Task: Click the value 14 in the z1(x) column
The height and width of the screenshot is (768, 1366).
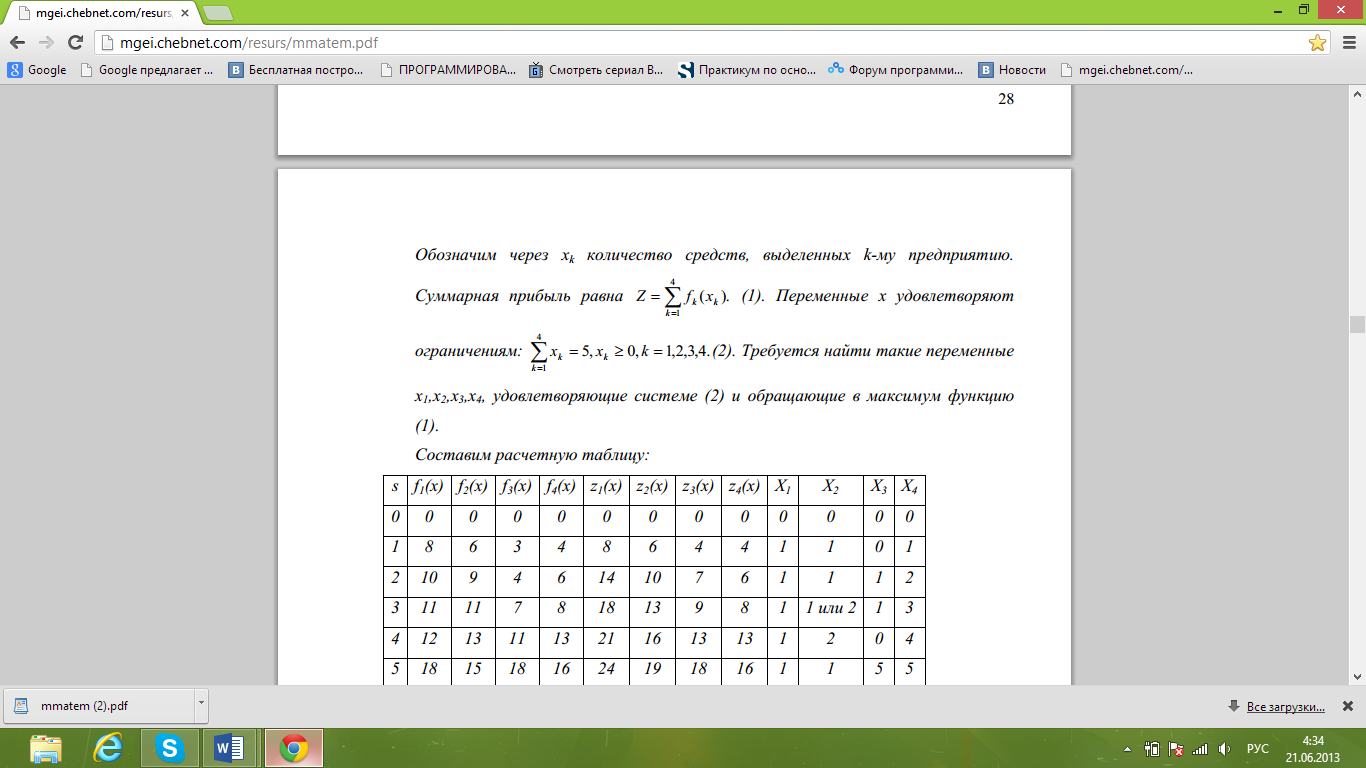Action: coord(606,578)
